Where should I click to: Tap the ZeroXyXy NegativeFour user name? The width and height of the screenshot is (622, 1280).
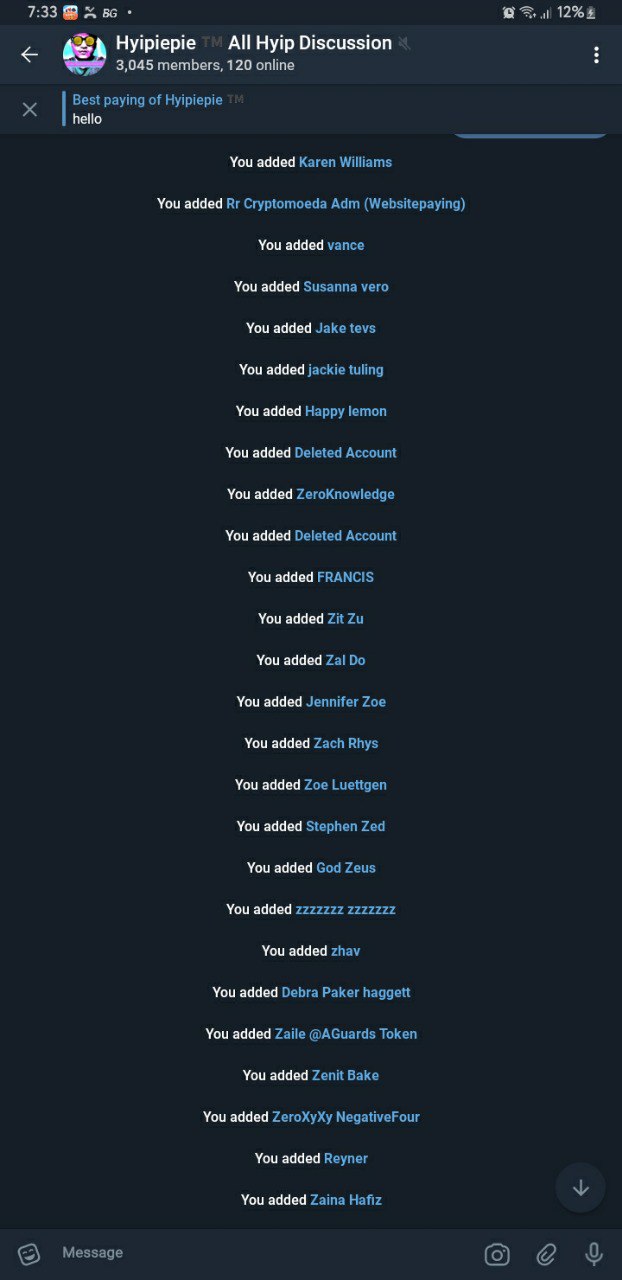coord(346,1117)
